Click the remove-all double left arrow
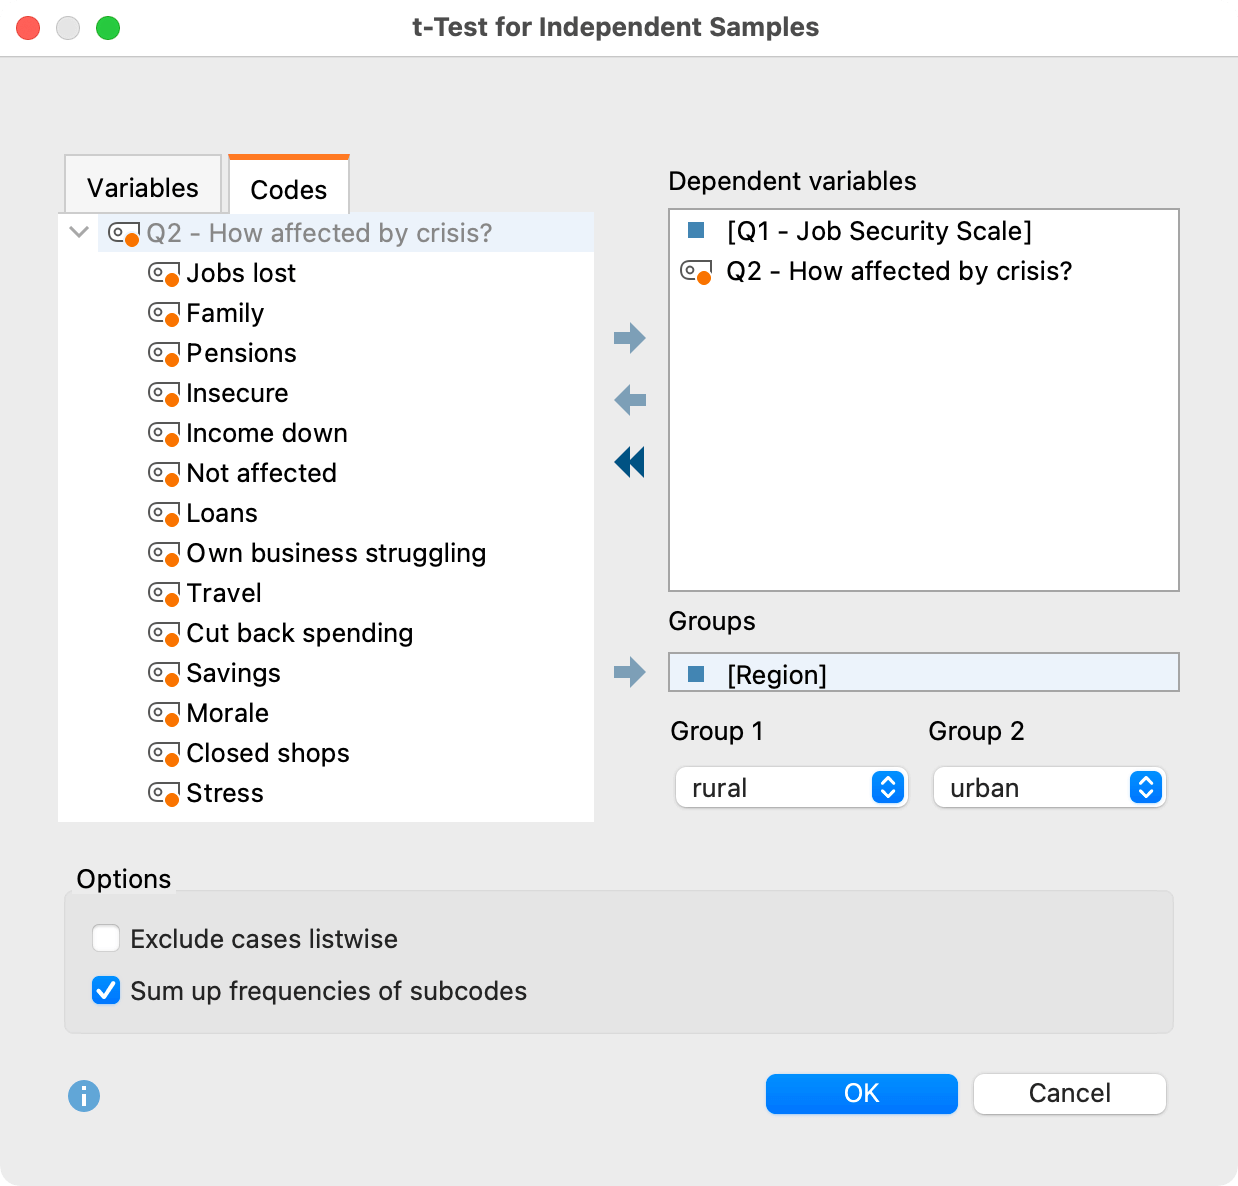This screenshot has width=1238, height=1186. click(x=629, y=462)
